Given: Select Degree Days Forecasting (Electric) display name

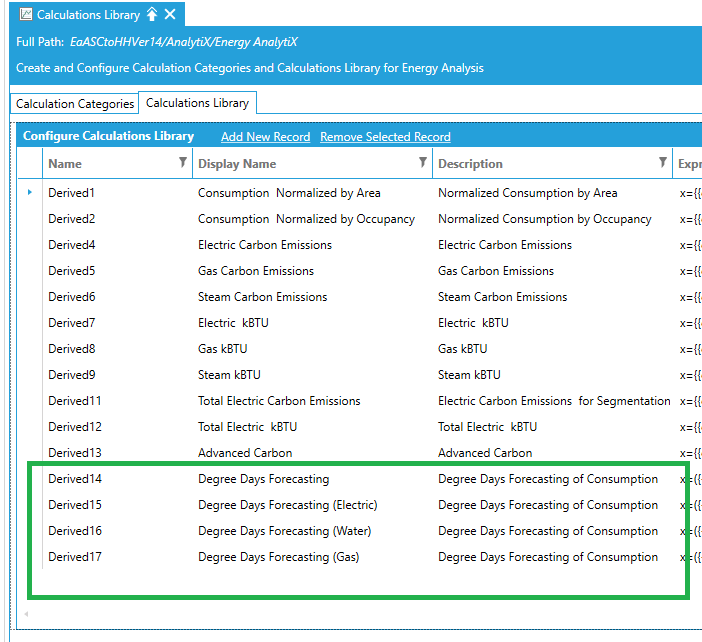Looking at the screenshot, I should pos(288,505).
